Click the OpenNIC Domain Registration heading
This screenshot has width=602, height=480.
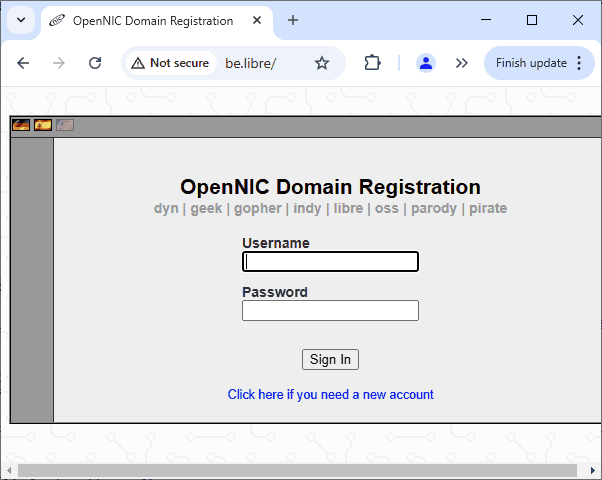330,187
